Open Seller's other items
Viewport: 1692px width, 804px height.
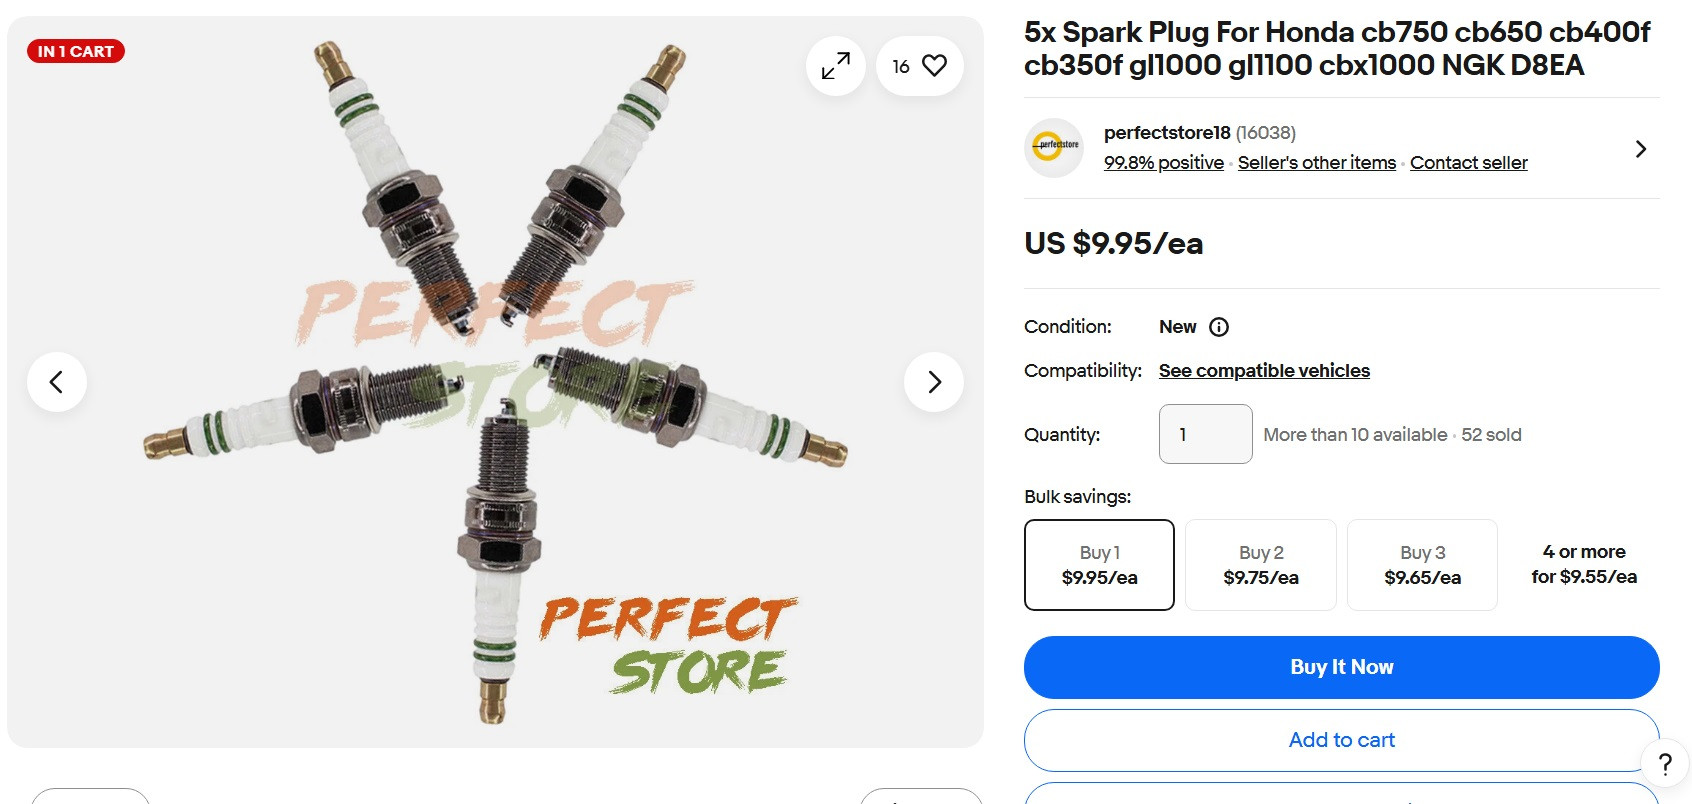click(x=1316, y=162)
